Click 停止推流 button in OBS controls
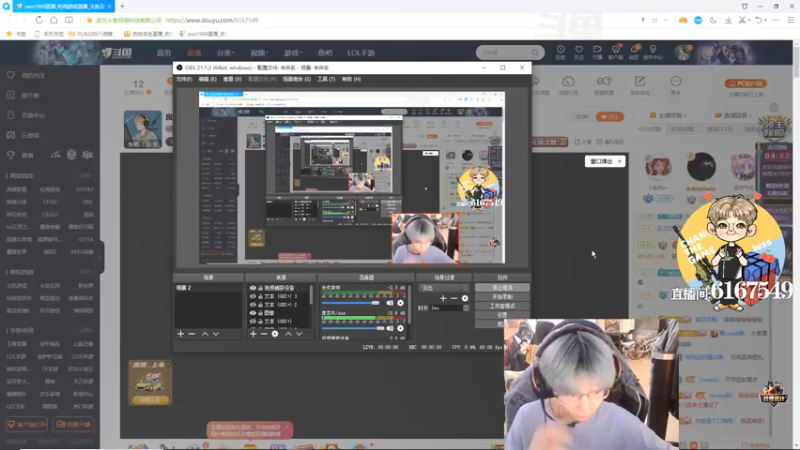The width and height of the screenshot is (800, 450). 502,288
